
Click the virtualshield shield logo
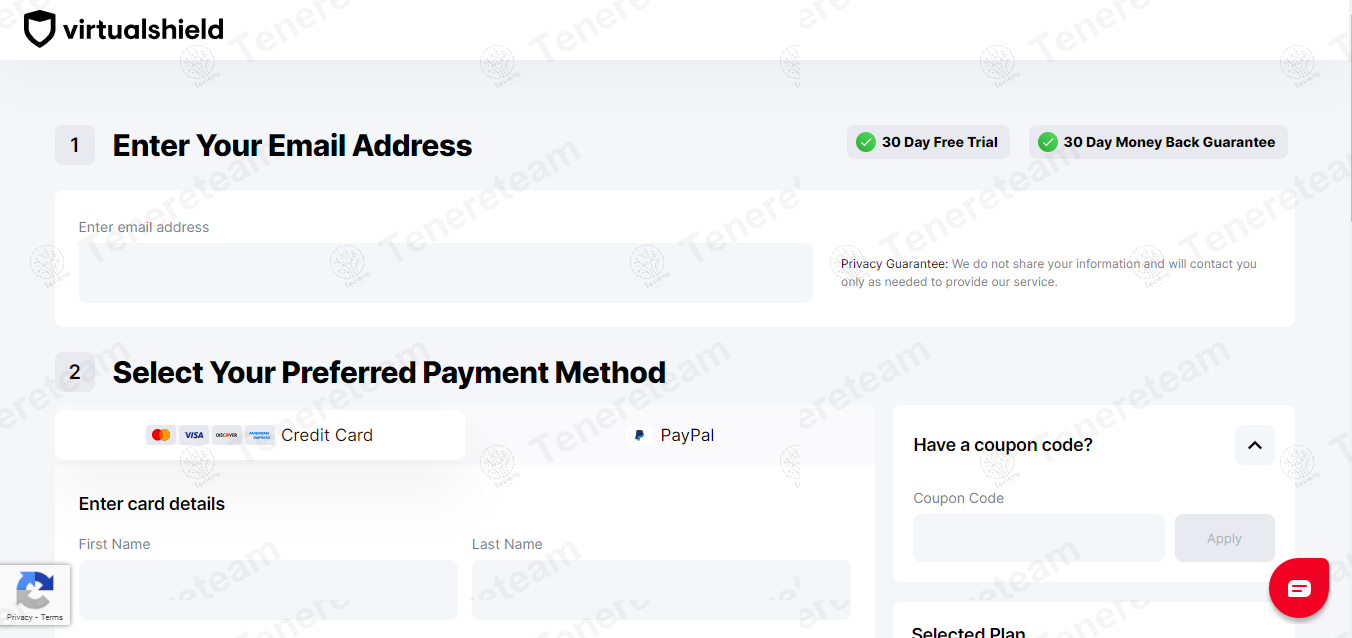pos(38,28)
